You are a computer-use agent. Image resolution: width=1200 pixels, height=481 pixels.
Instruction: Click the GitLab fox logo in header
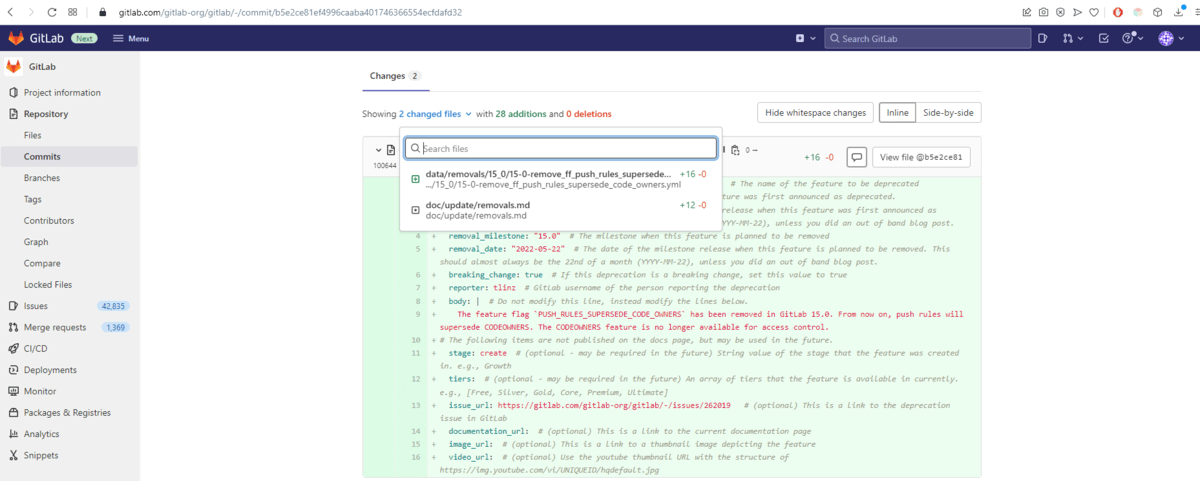pos(17,38)
